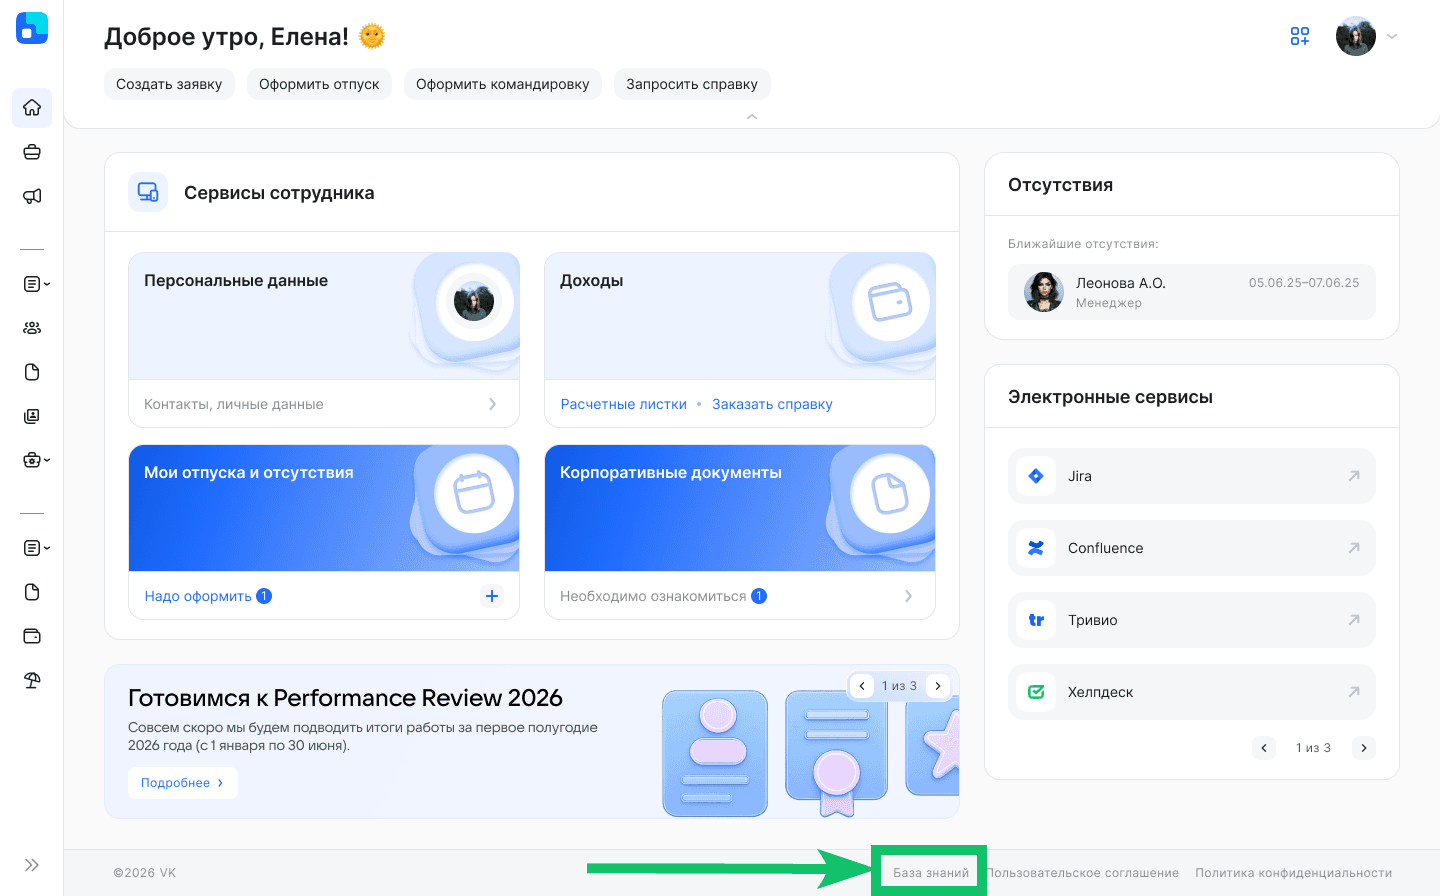The image size is (1440, 896).
Task: Go to next page in Электронные сервисы
Action: (x=1363, y=748)
